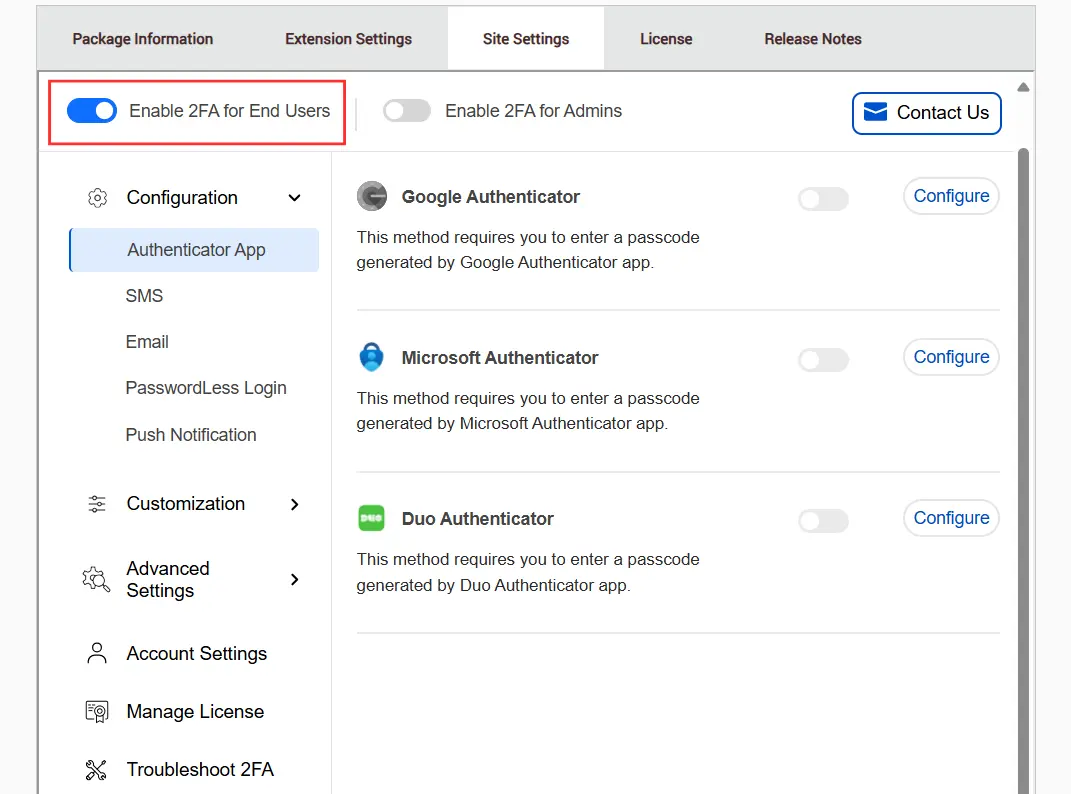Collapse the Configuration section chevron
Screen dimensions: 1071x794
click(x=294, y=198)
